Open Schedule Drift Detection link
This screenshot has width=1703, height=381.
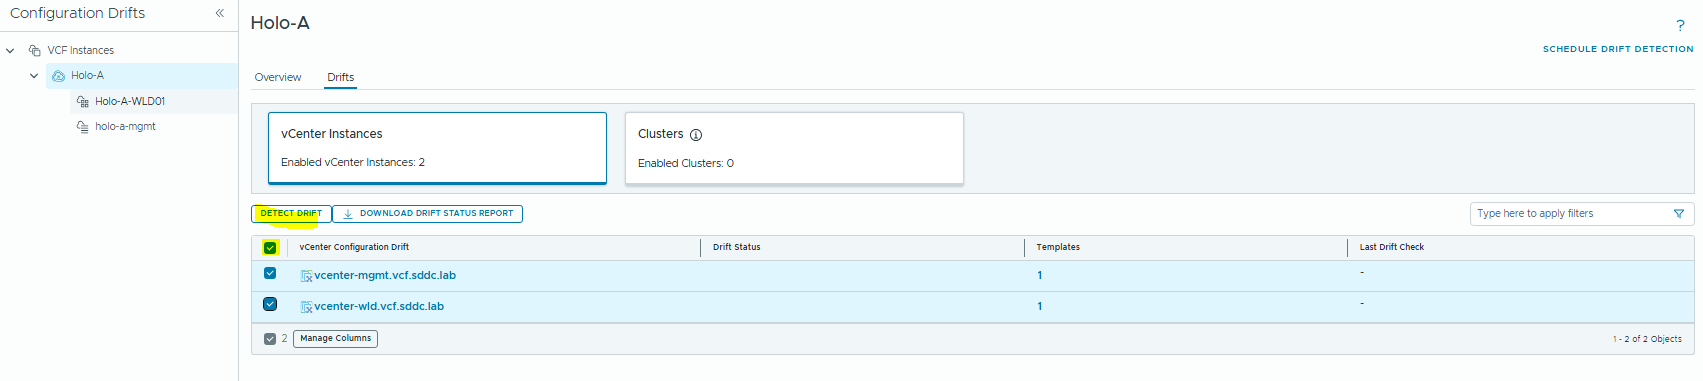(1618, 49)
